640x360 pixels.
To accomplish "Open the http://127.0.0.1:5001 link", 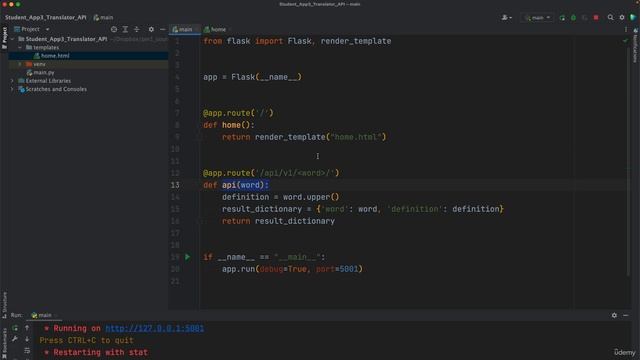I will (155, 329).
